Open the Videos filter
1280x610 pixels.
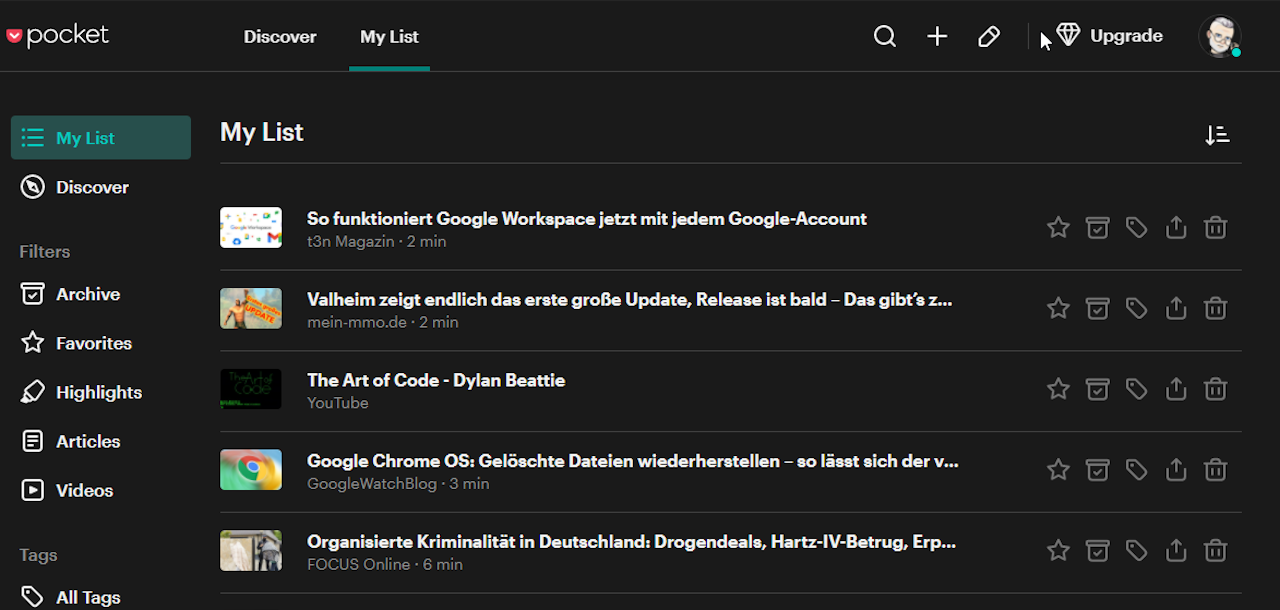coord(67,490)
